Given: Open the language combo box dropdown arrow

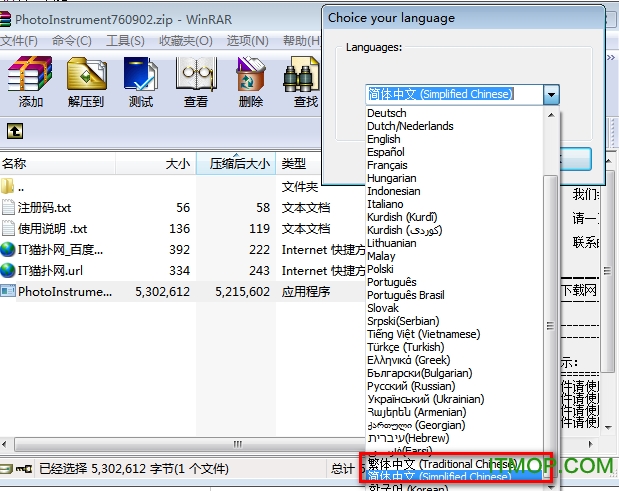Looking at the screenshot, I should [x=551, y=94].
